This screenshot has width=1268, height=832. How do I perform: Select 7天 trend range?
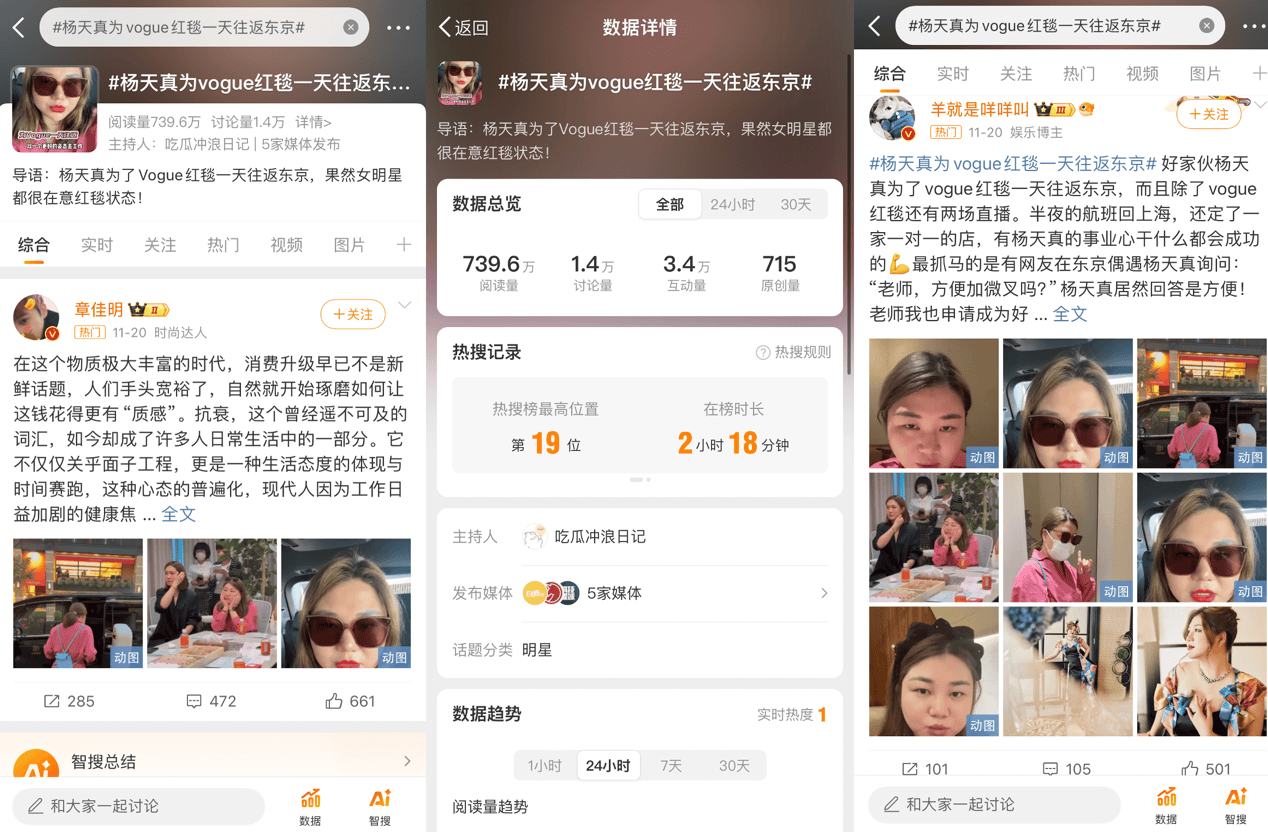point(671,766)
